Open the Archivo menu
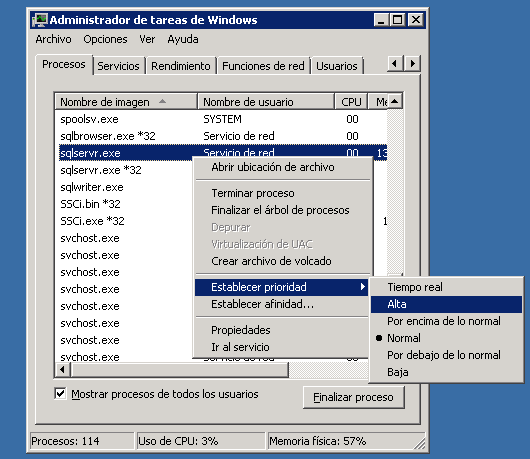This screenshot has height=459, width=530. (x=53, y=39)
